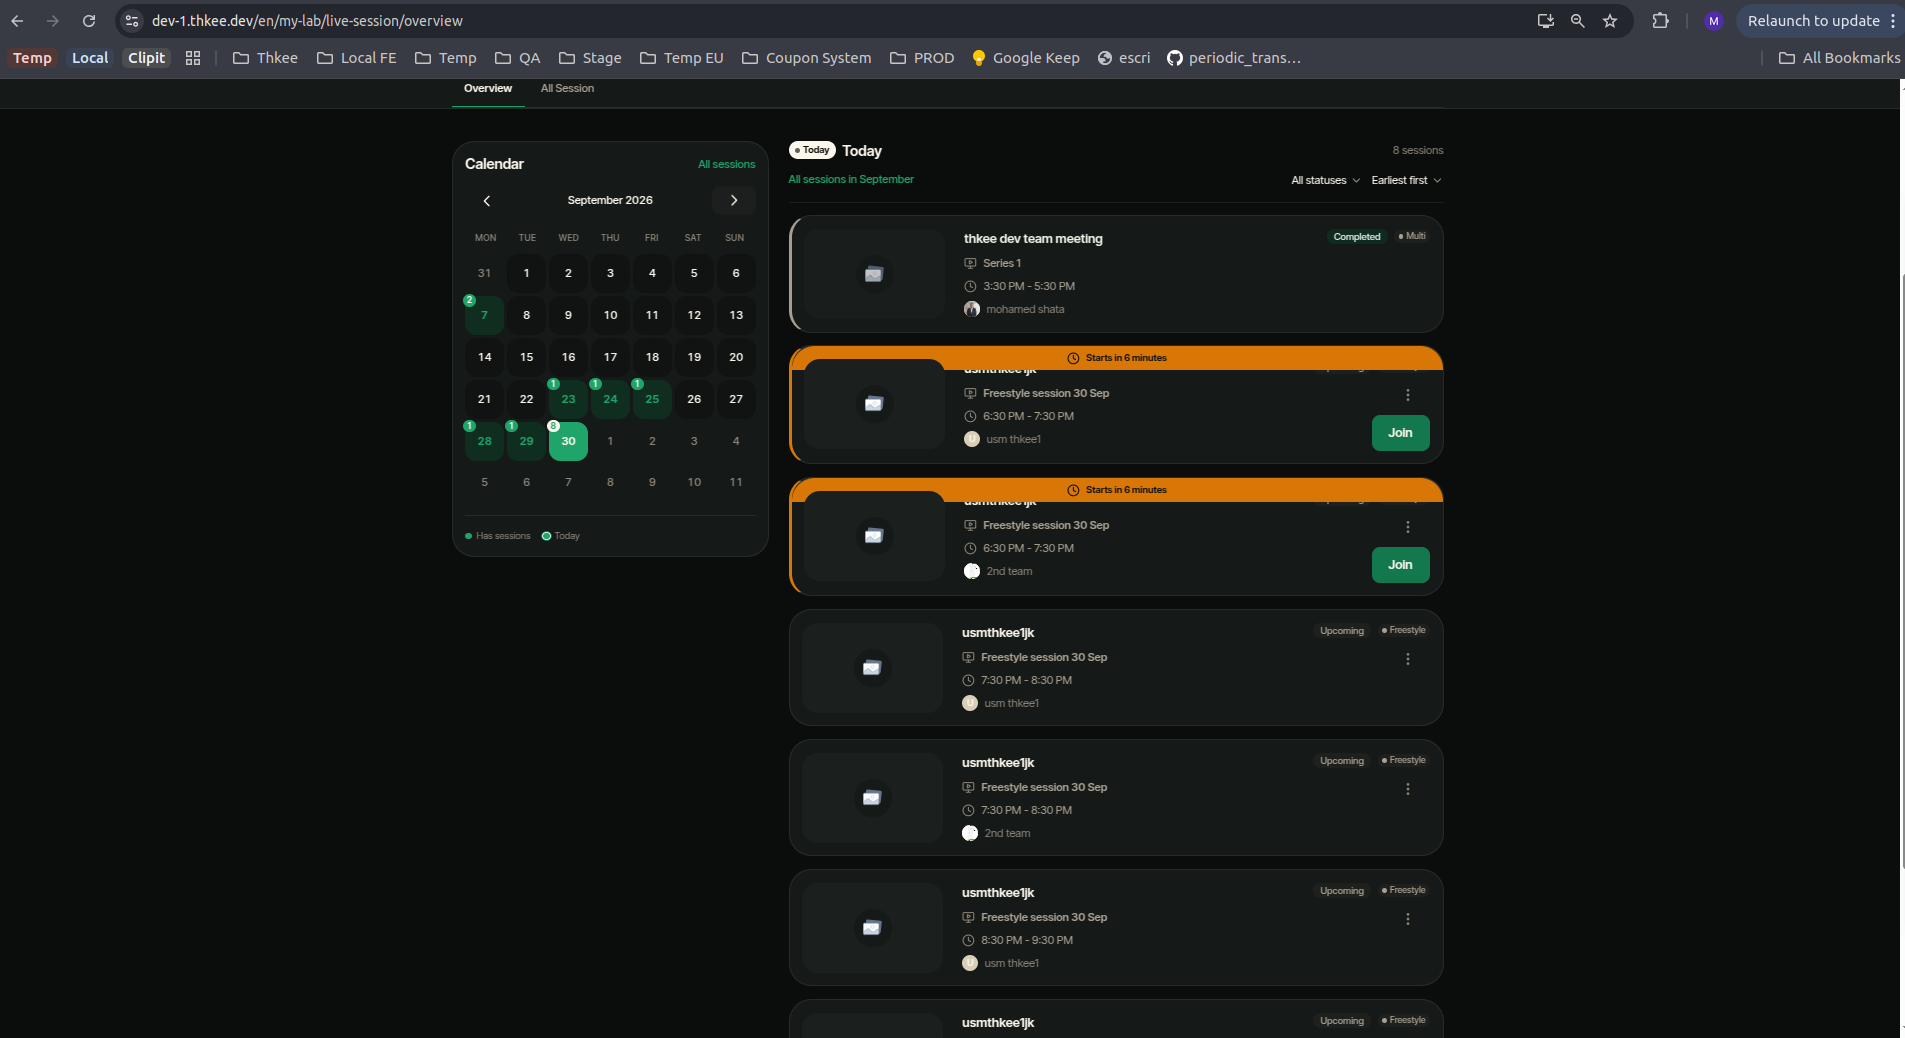Open All sessions in September link
Image resolution: width=1905 pixels, height=1038 pixels.
[851, 180]
